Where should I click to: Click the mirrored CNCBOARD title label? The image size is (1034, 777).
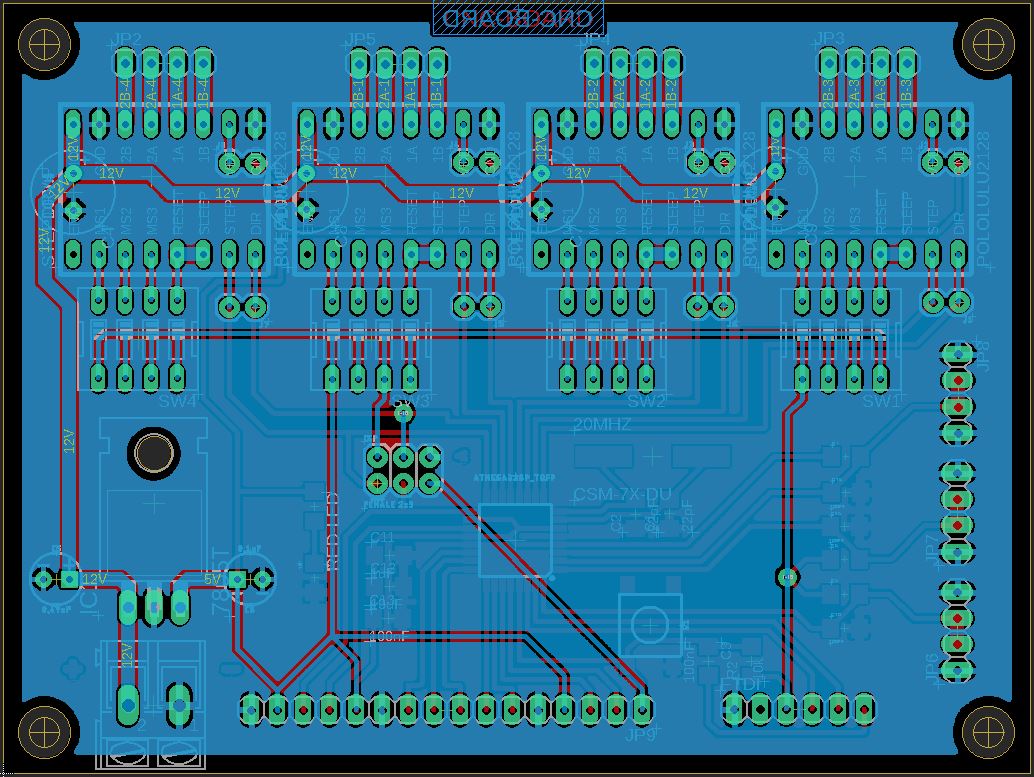pos(518,18)
